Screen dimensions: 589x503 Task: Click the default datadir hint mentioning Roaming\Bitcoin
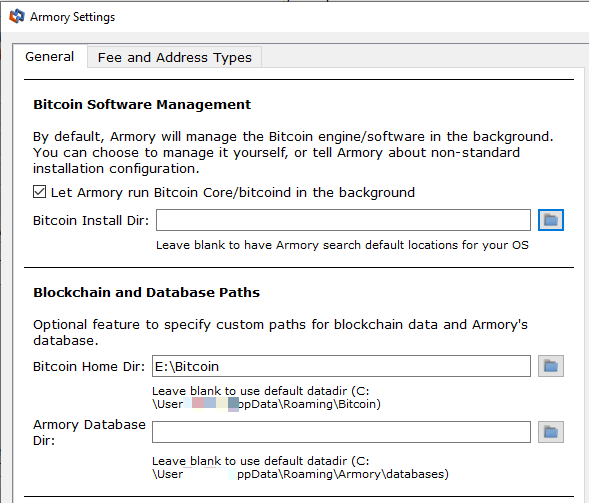pos(266,397)
